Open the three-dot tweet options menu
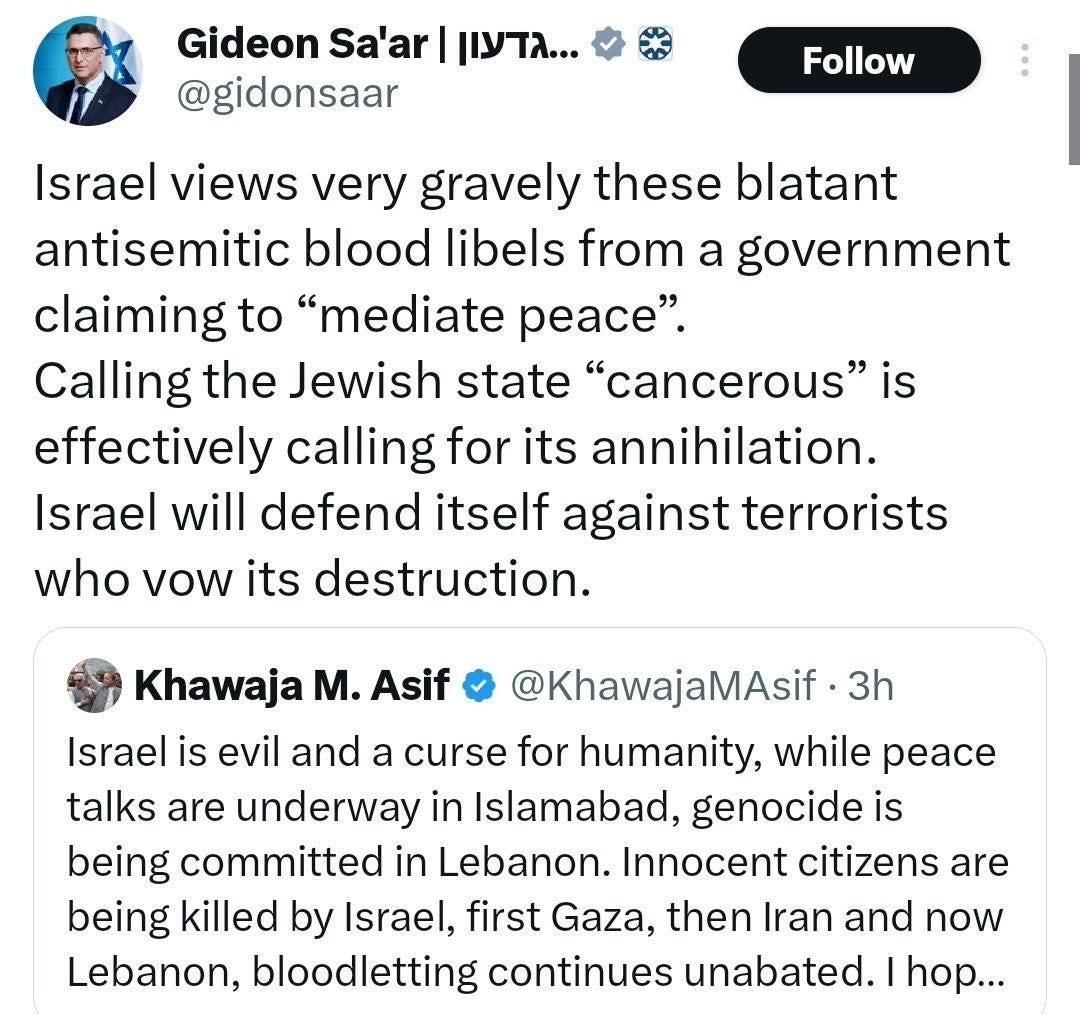1080x1015 pixels. tap(1023, 60)
